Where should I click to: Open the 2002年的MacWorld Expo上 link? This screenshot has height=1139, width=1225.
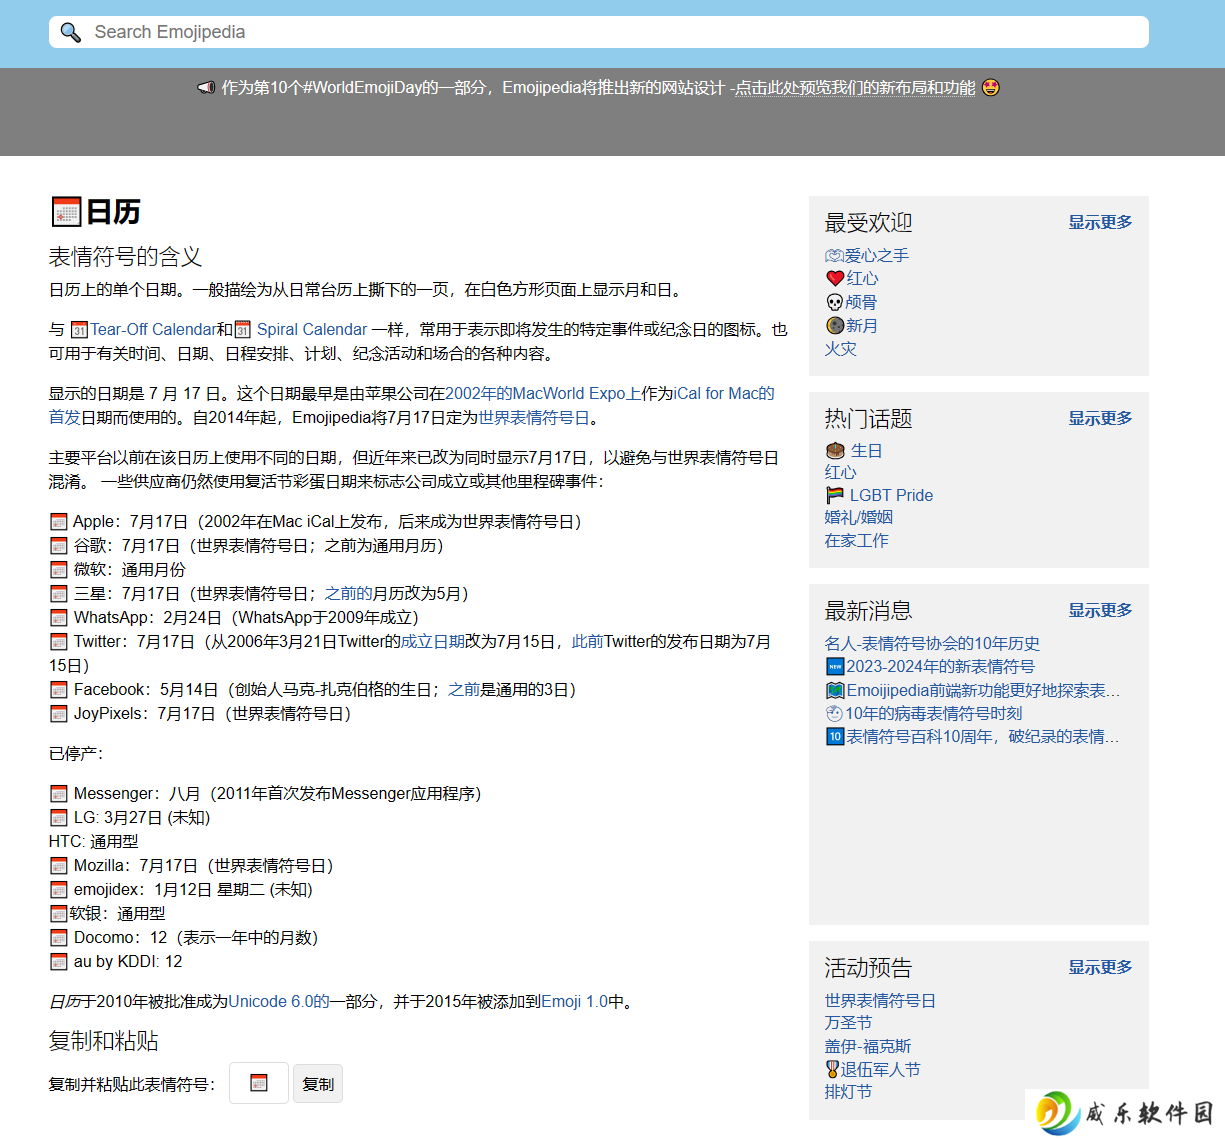click(x=543, y=394)
